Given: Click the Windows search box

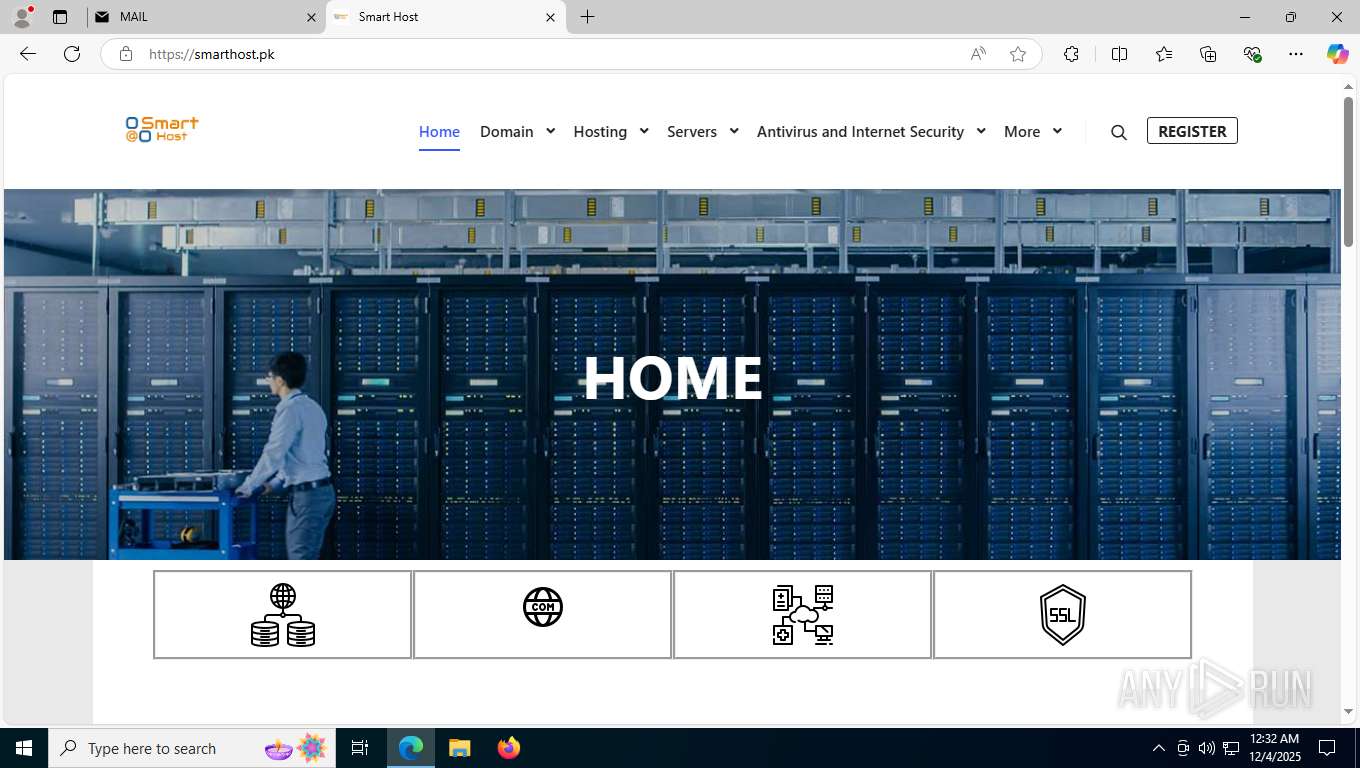Looking at the screenshot, I should pyautogui.click(x=190, y=748).
